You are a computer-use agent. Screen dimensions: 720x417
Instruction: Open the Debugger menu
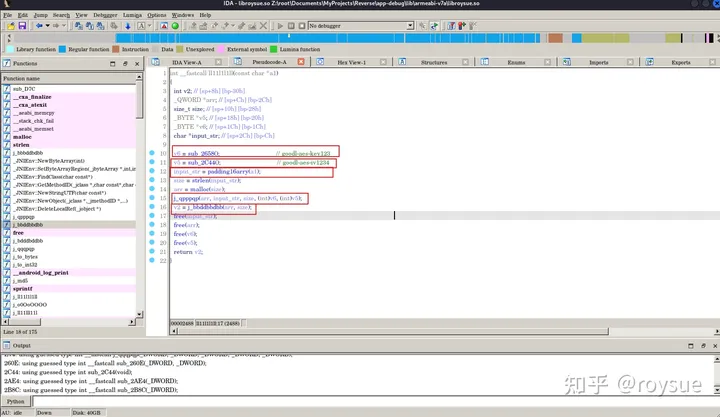click(105, 15)
